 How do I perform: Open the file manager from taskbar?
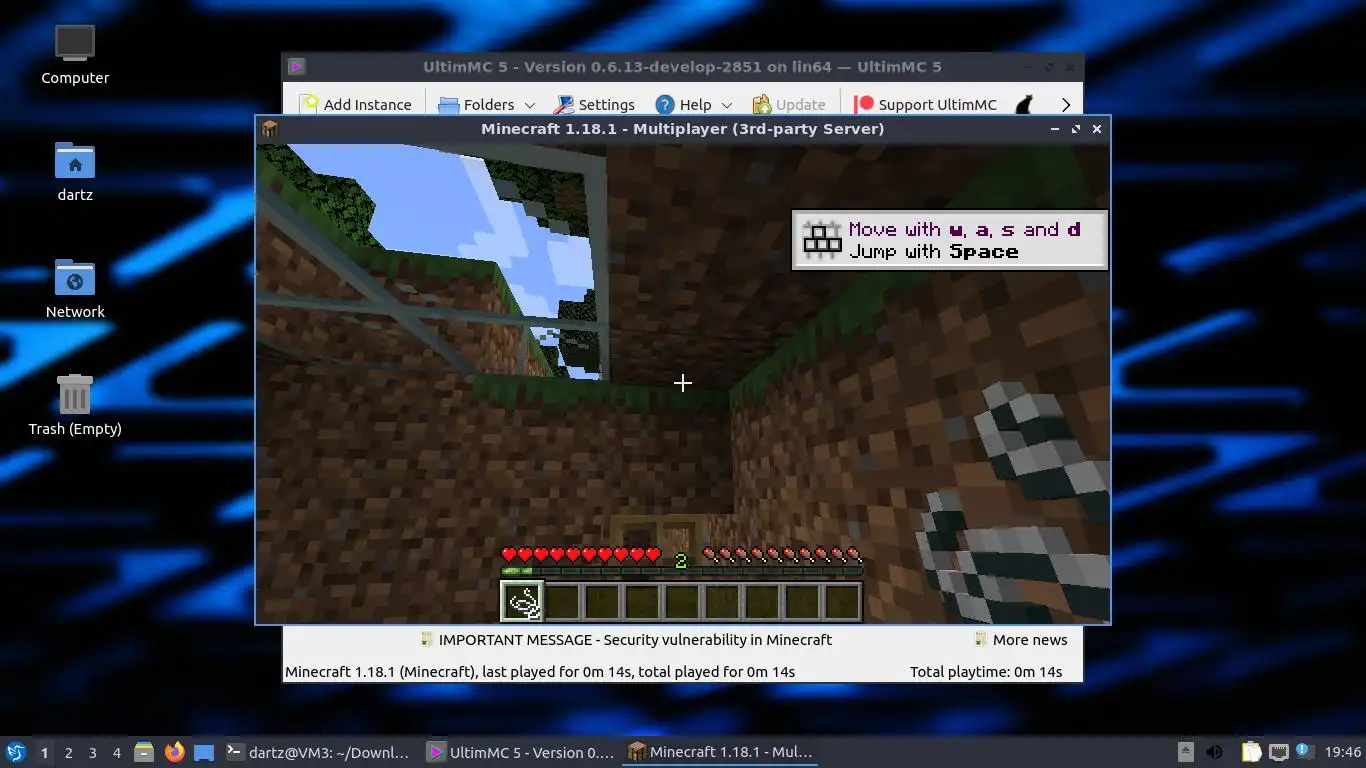144,752
